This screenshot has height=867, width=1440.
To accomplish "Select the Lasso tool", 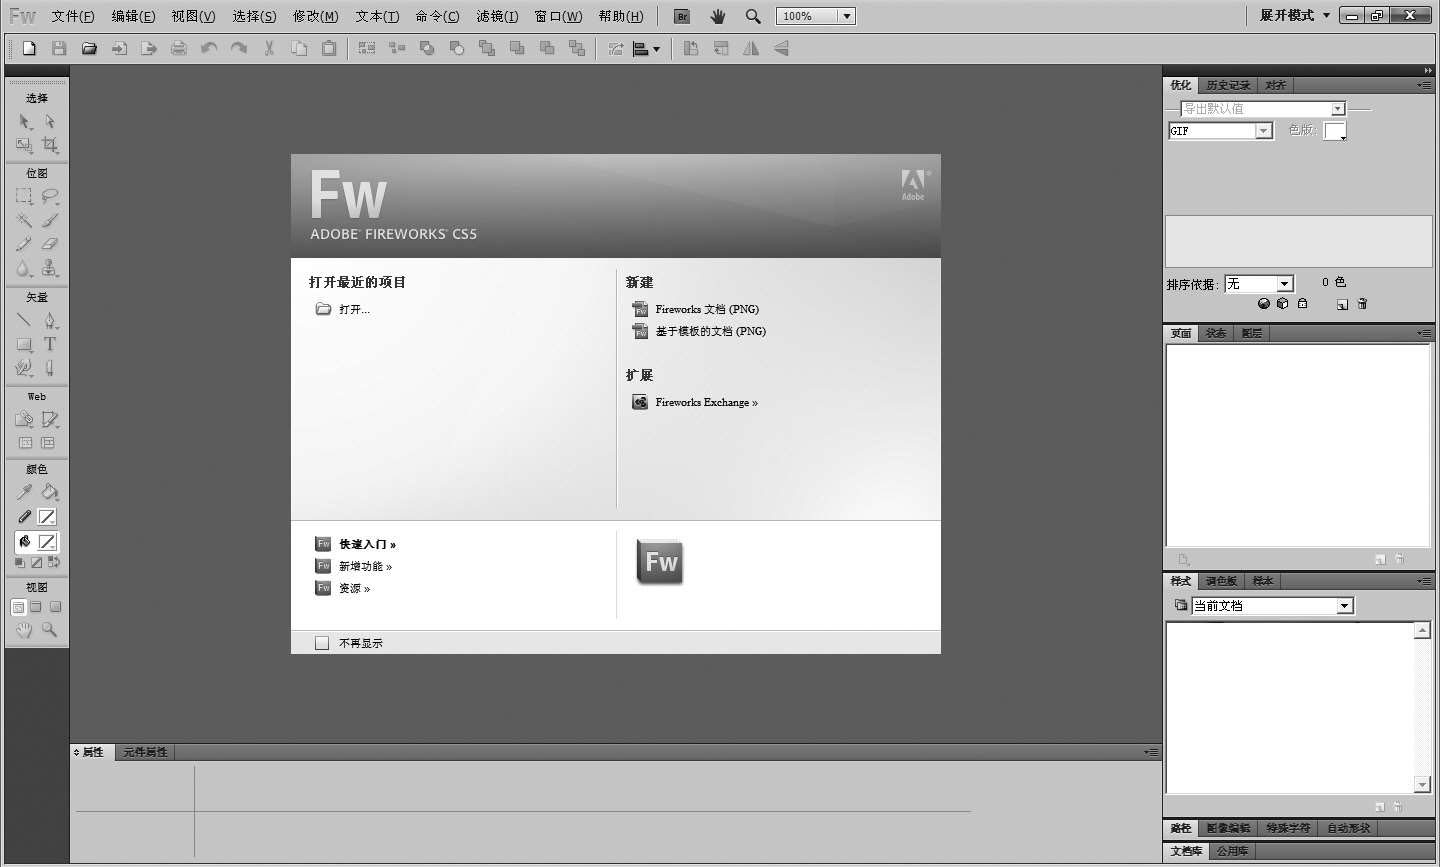I will pos(49,196).
